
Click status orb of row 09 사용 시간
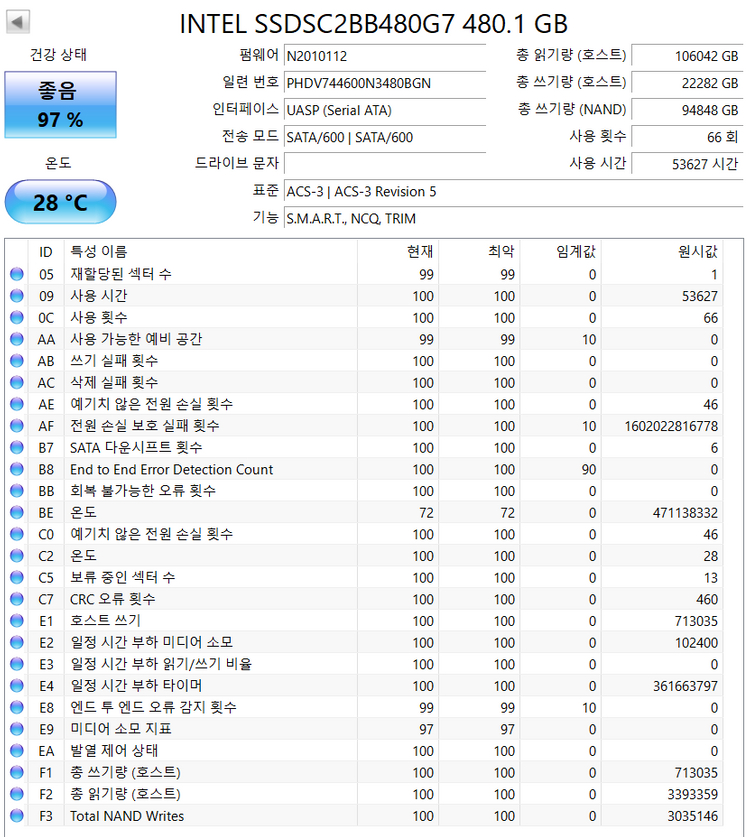[x=17, y=296]
